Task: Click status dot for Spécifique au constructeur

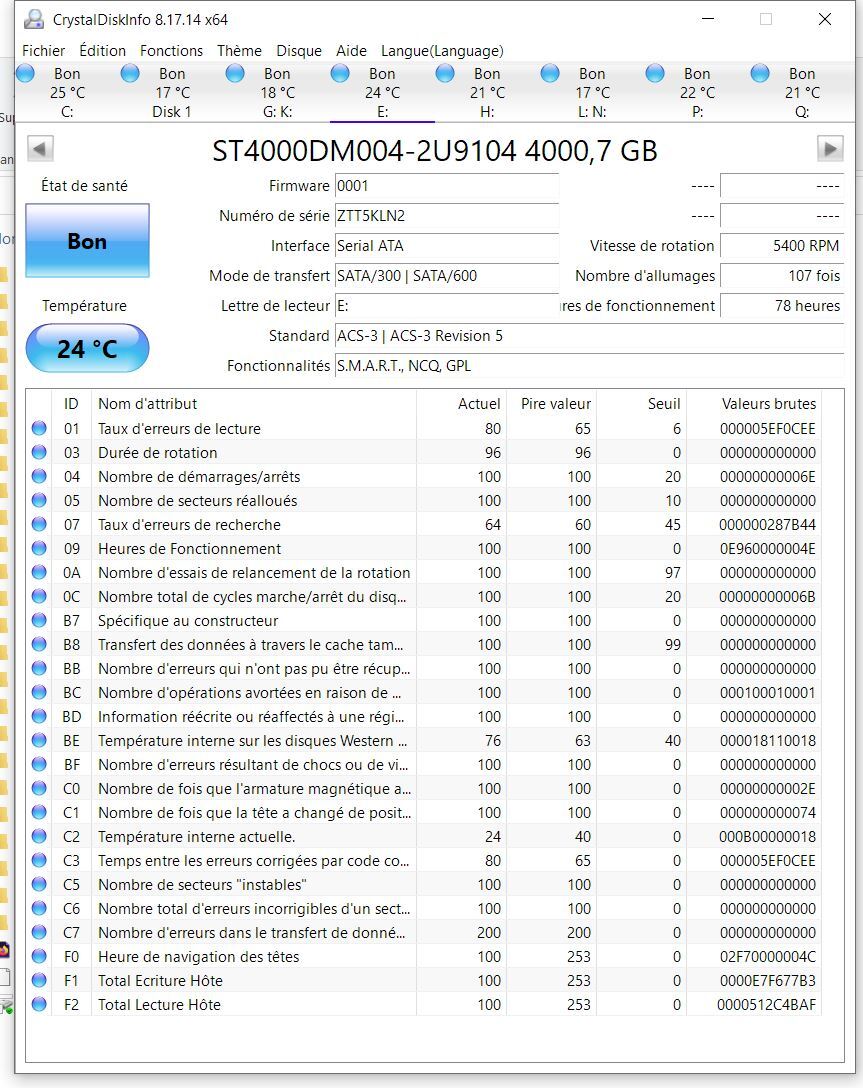Action: [x=39, y=620]
